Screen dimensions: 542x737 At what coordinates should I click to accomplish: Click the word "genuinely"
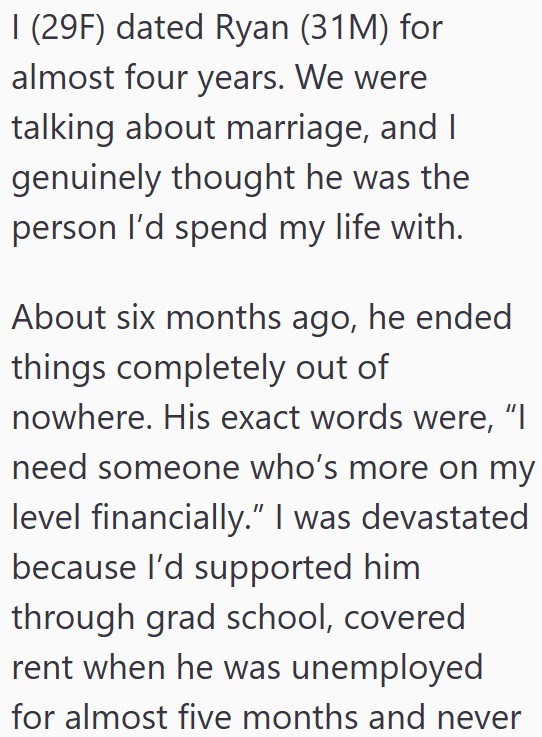click(86, 180)
